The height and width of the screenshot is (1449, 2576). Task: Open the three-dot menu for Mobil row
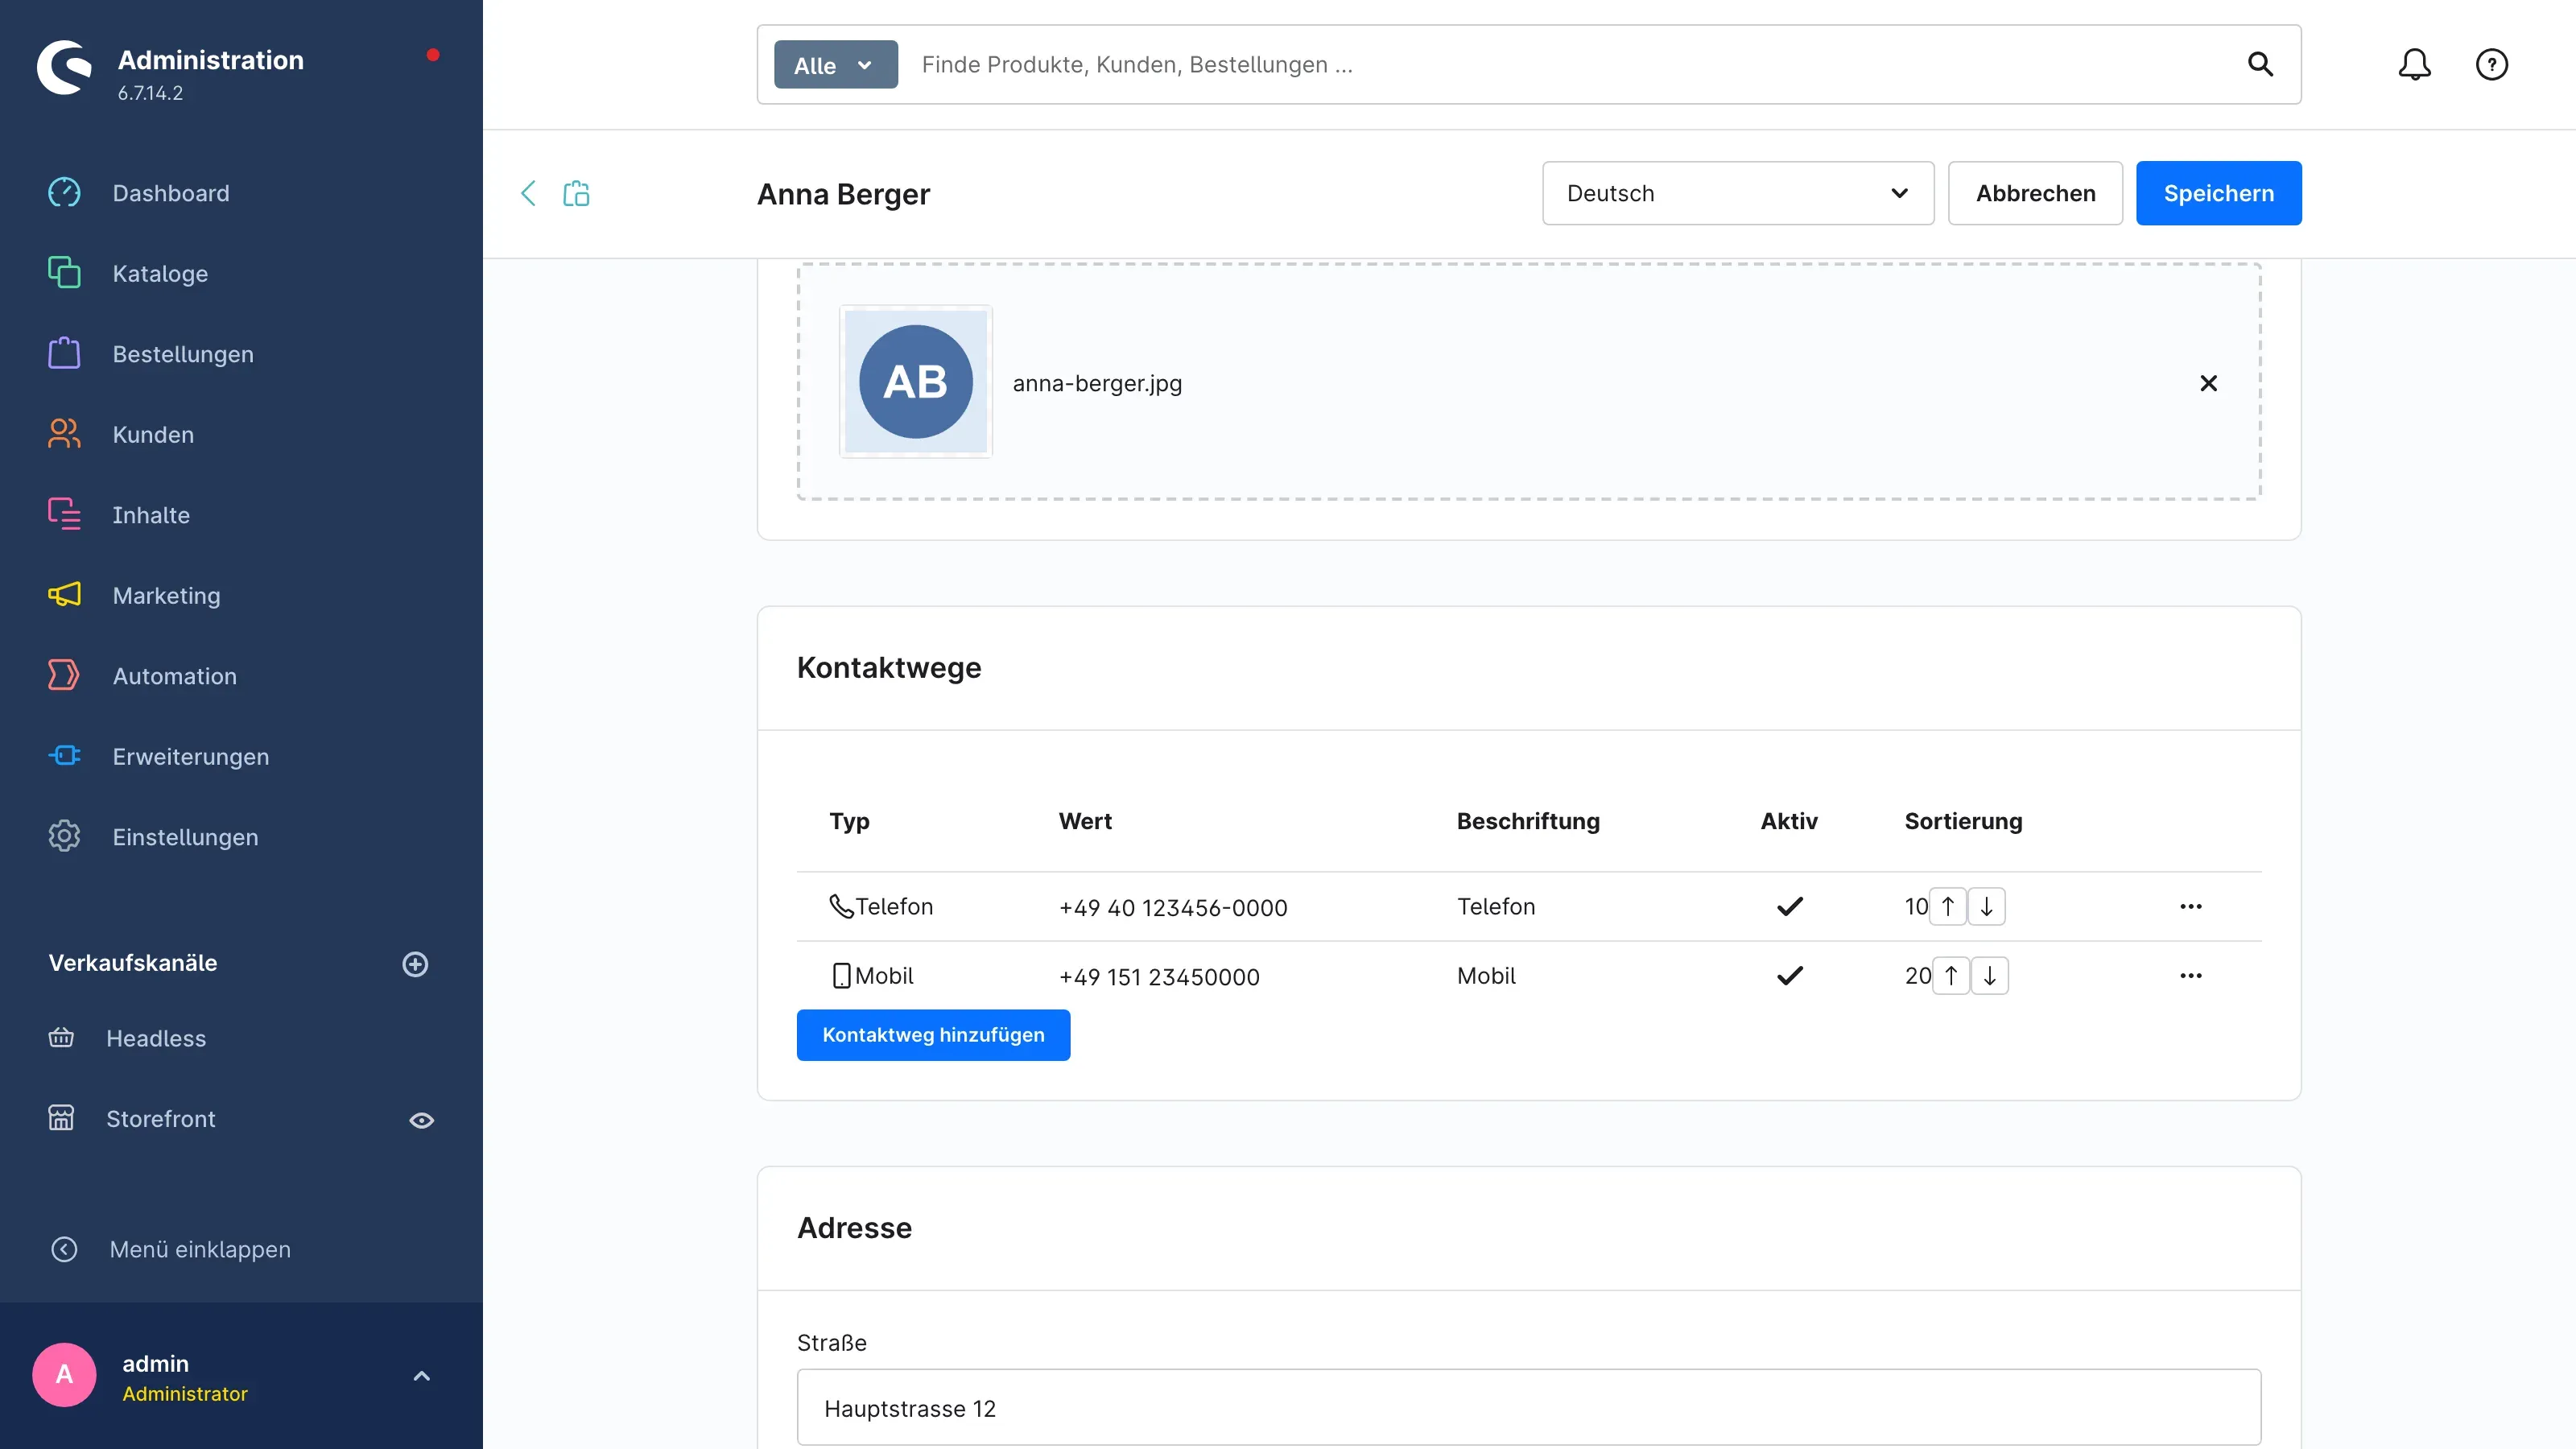tap(2190, 975)
